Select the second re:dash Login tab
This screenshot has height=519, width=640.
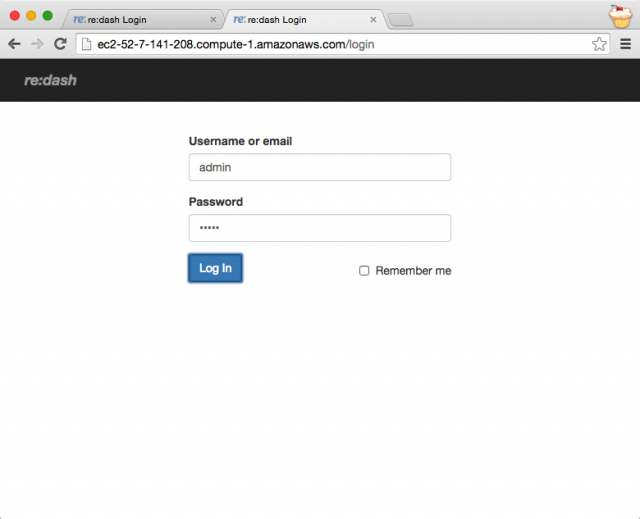[x=303, y=20]
